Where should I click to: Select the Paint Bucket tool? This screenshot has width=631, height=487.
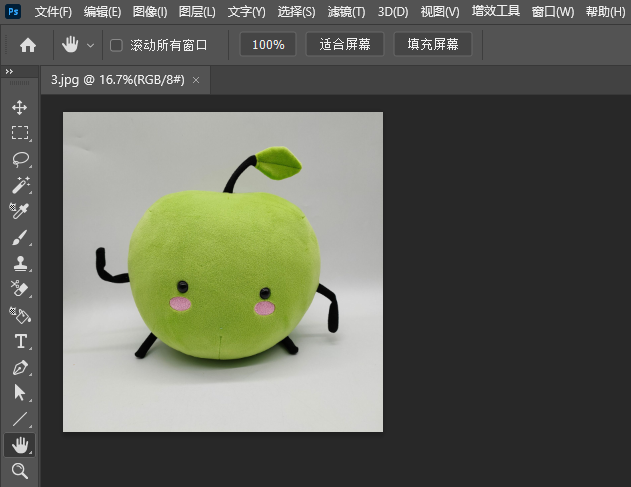[20, 315]
